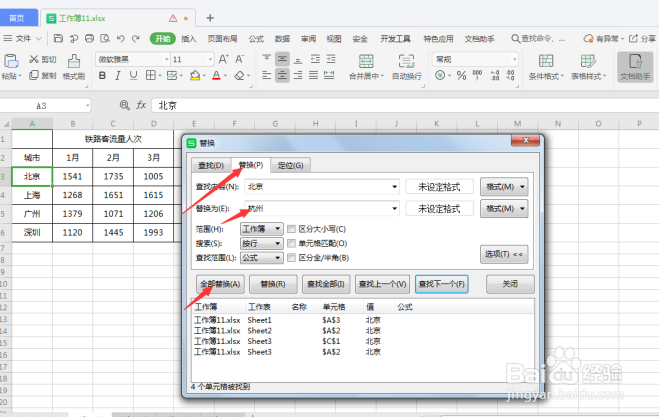Screen dimensions: 659x417
Task: Click the Format Painter brush icon
Action: [x=74, y=61]
